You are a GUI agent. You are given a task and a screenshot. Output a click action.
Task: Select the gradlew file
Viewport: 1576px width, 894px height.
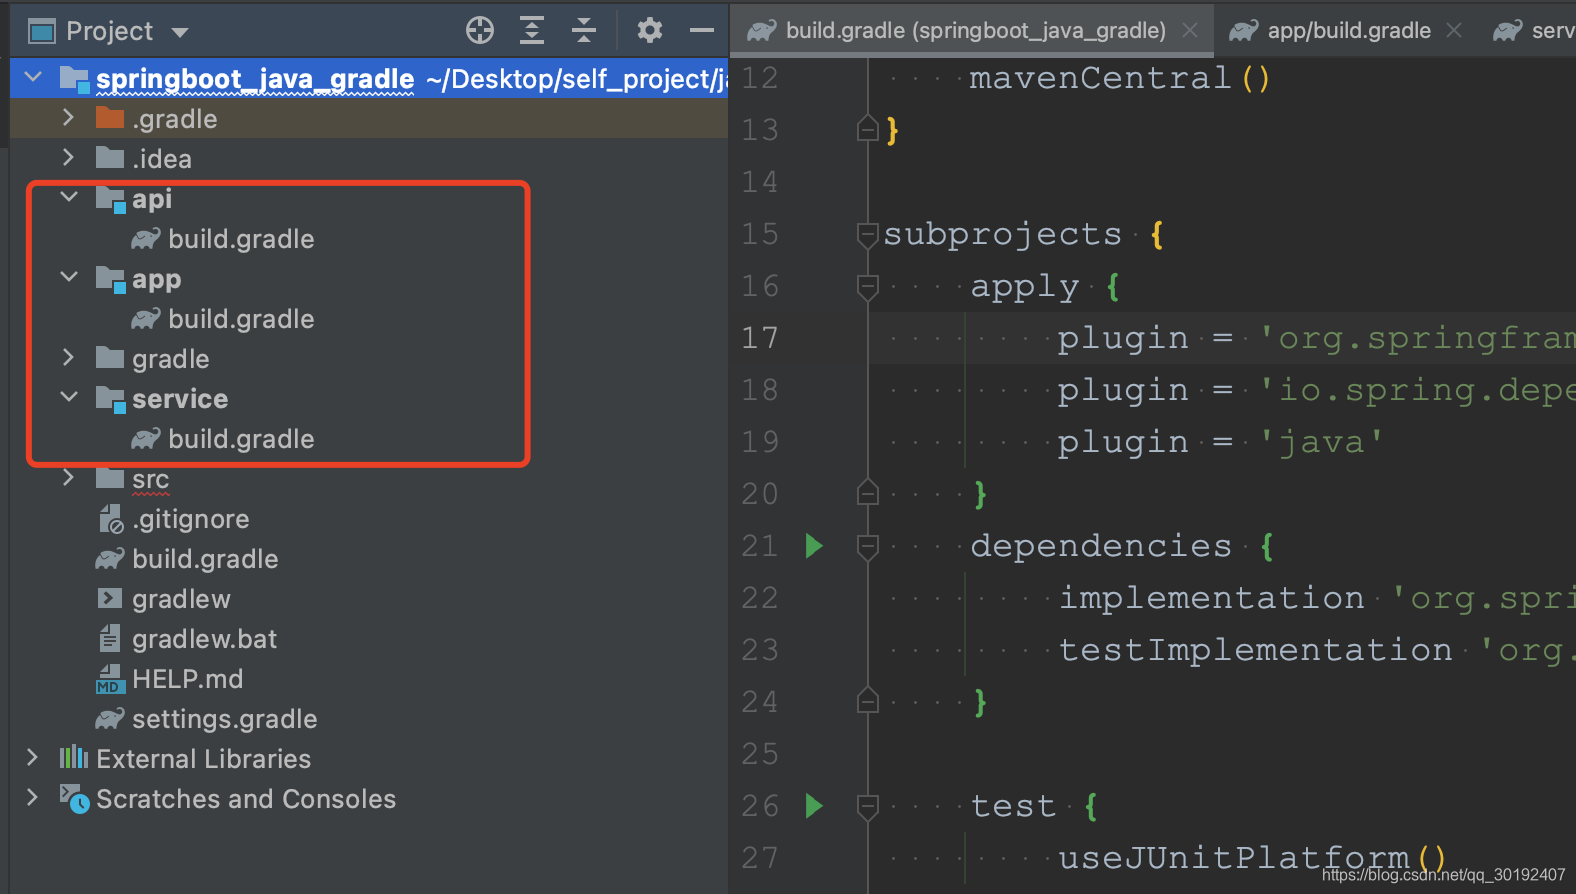181,599
